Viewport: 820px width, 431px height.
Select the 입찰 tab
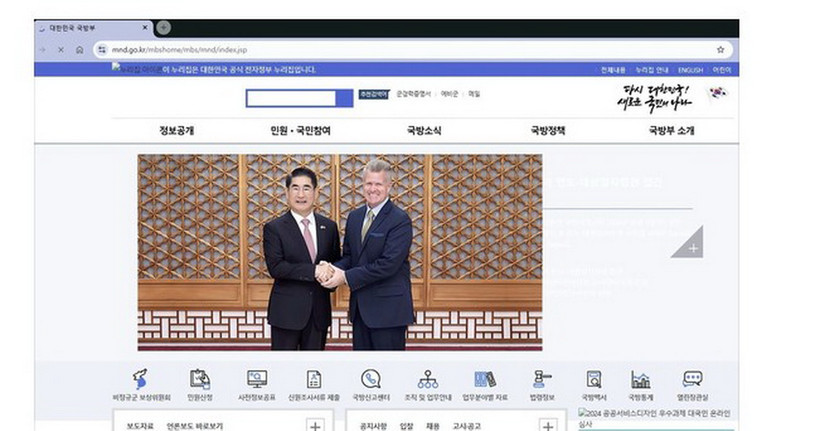pyautogui.click(x=406, y=426)
